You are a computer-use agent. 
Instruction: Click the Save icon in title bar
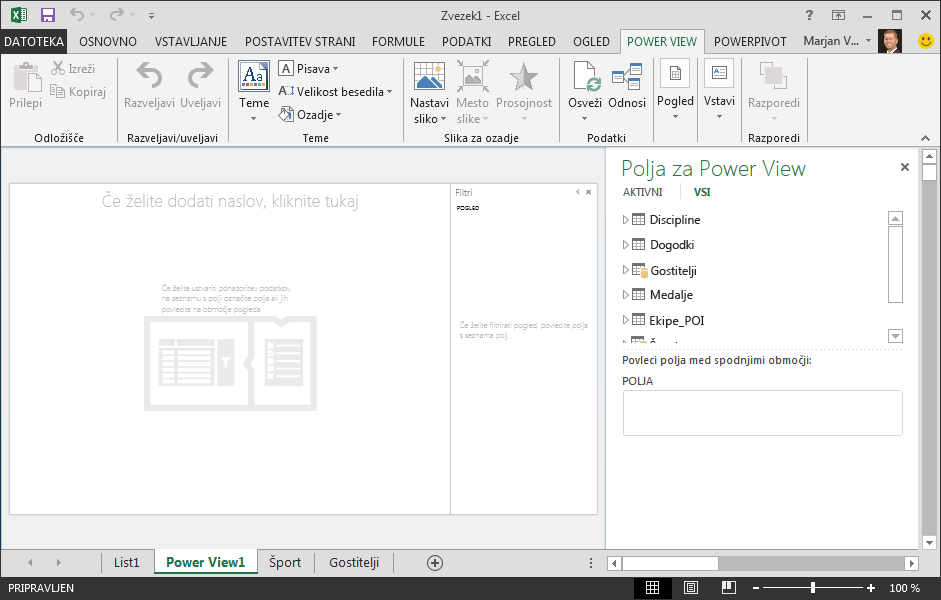coord(47,15)
